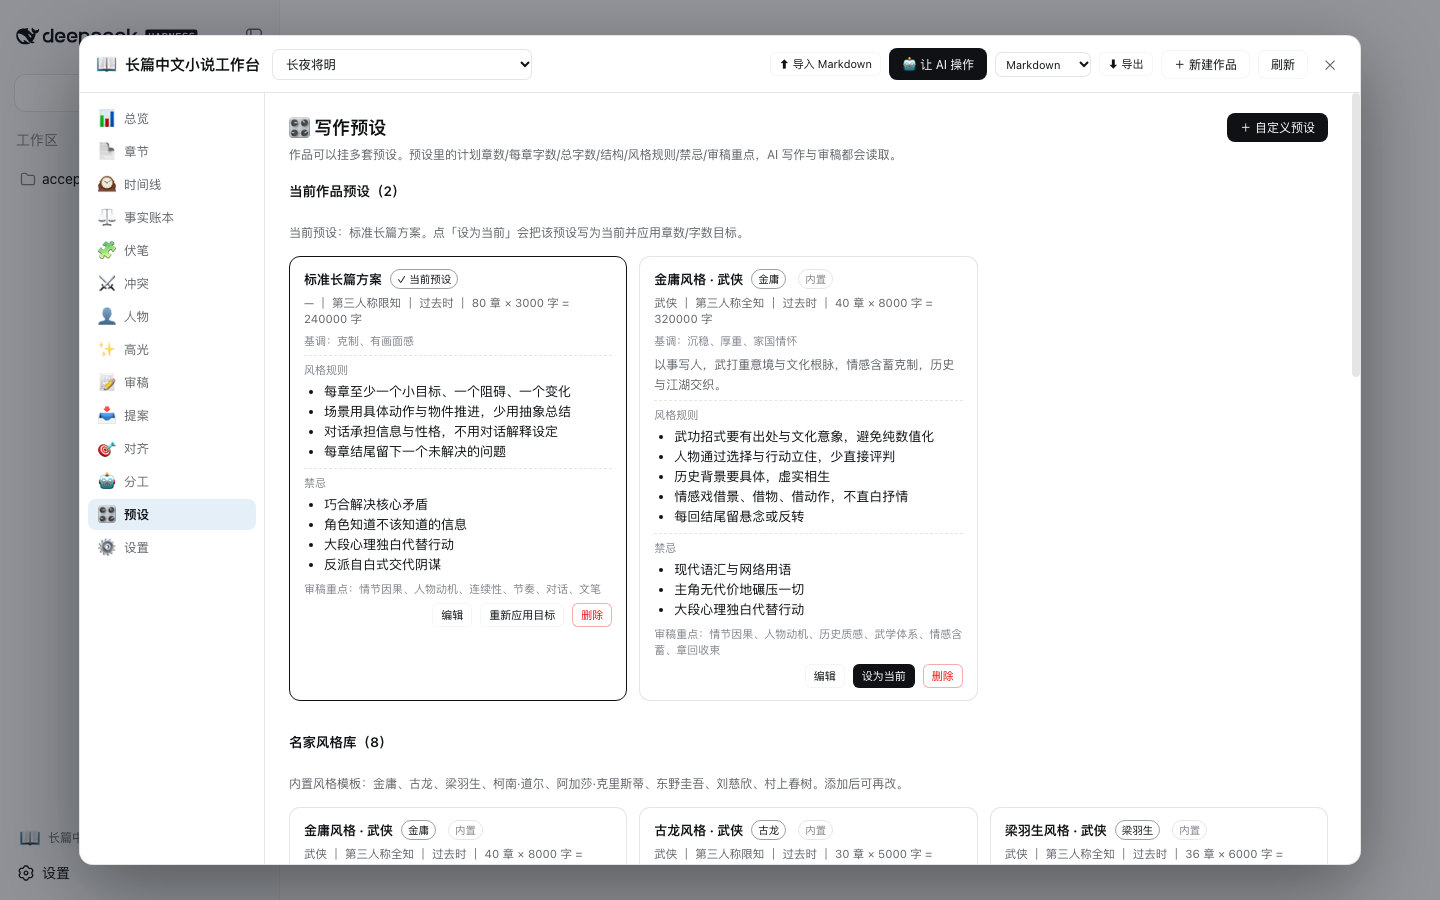Open the Markdown export format dropdown

1043,64
